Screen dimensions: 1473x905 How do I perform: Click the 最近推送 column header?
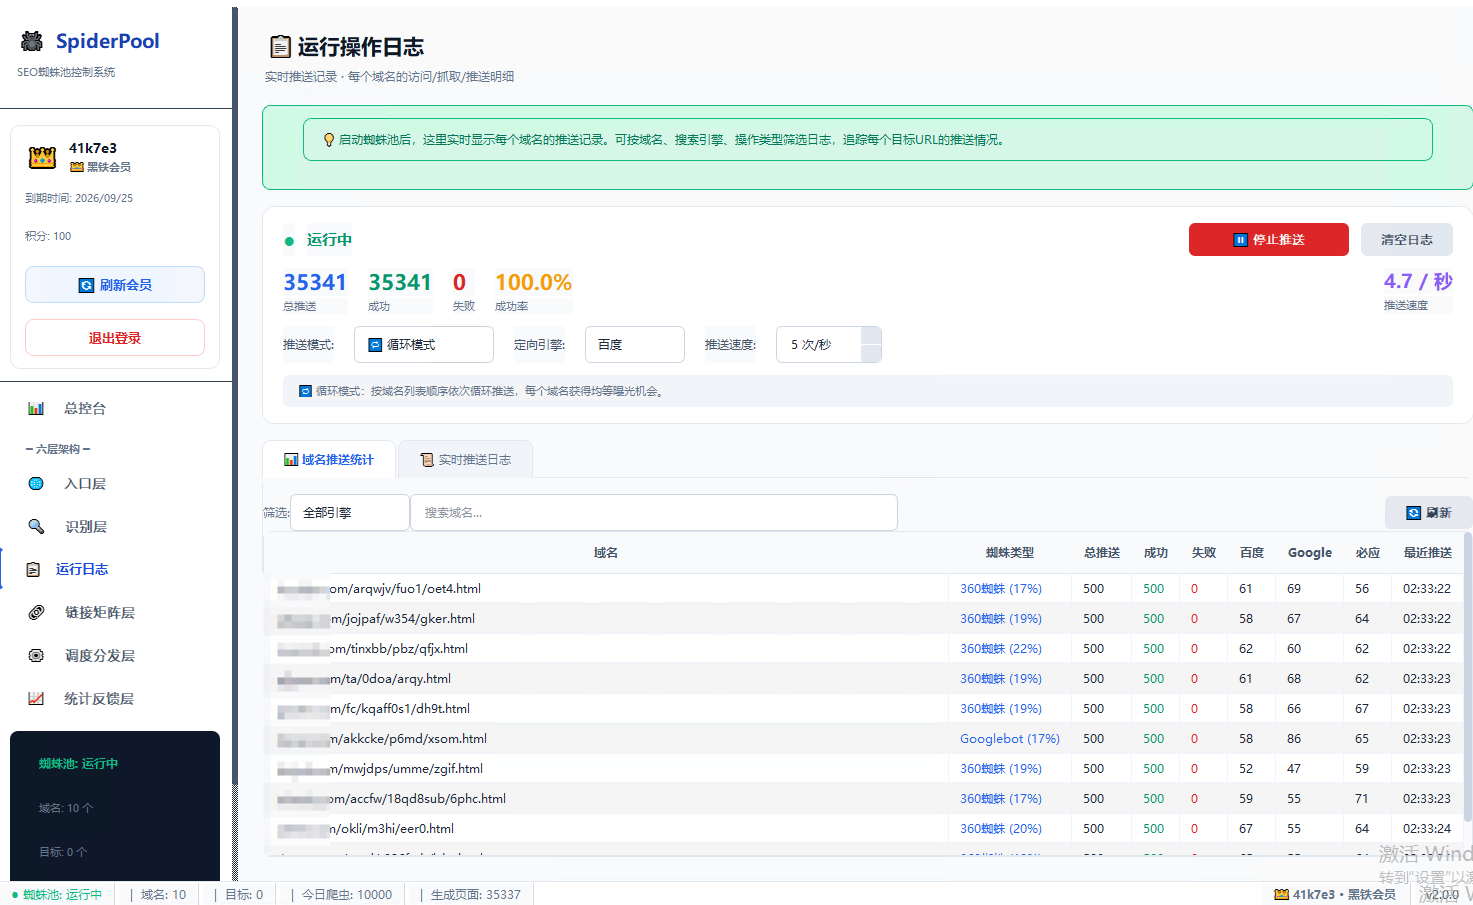(1428, 553)
